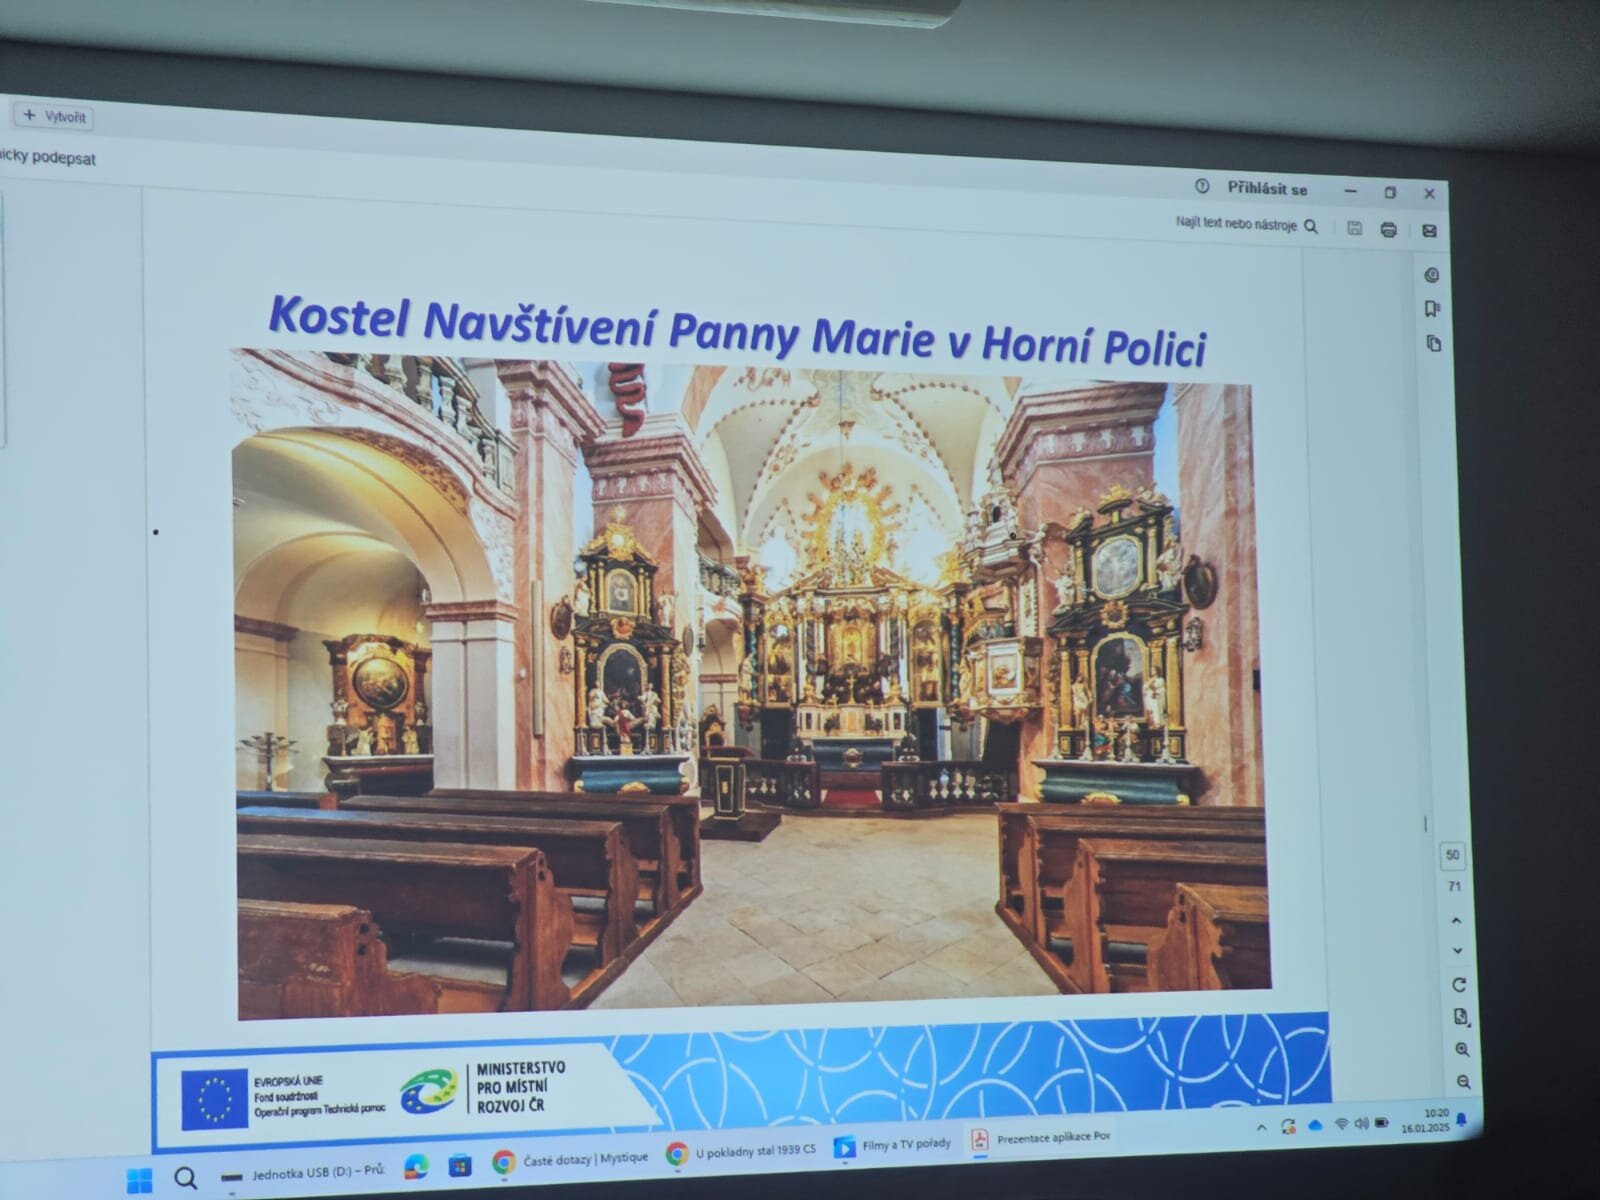1600x1200 pixels.
Task: Click Přihlásit se sign-in button
Action: (1267, 189)
